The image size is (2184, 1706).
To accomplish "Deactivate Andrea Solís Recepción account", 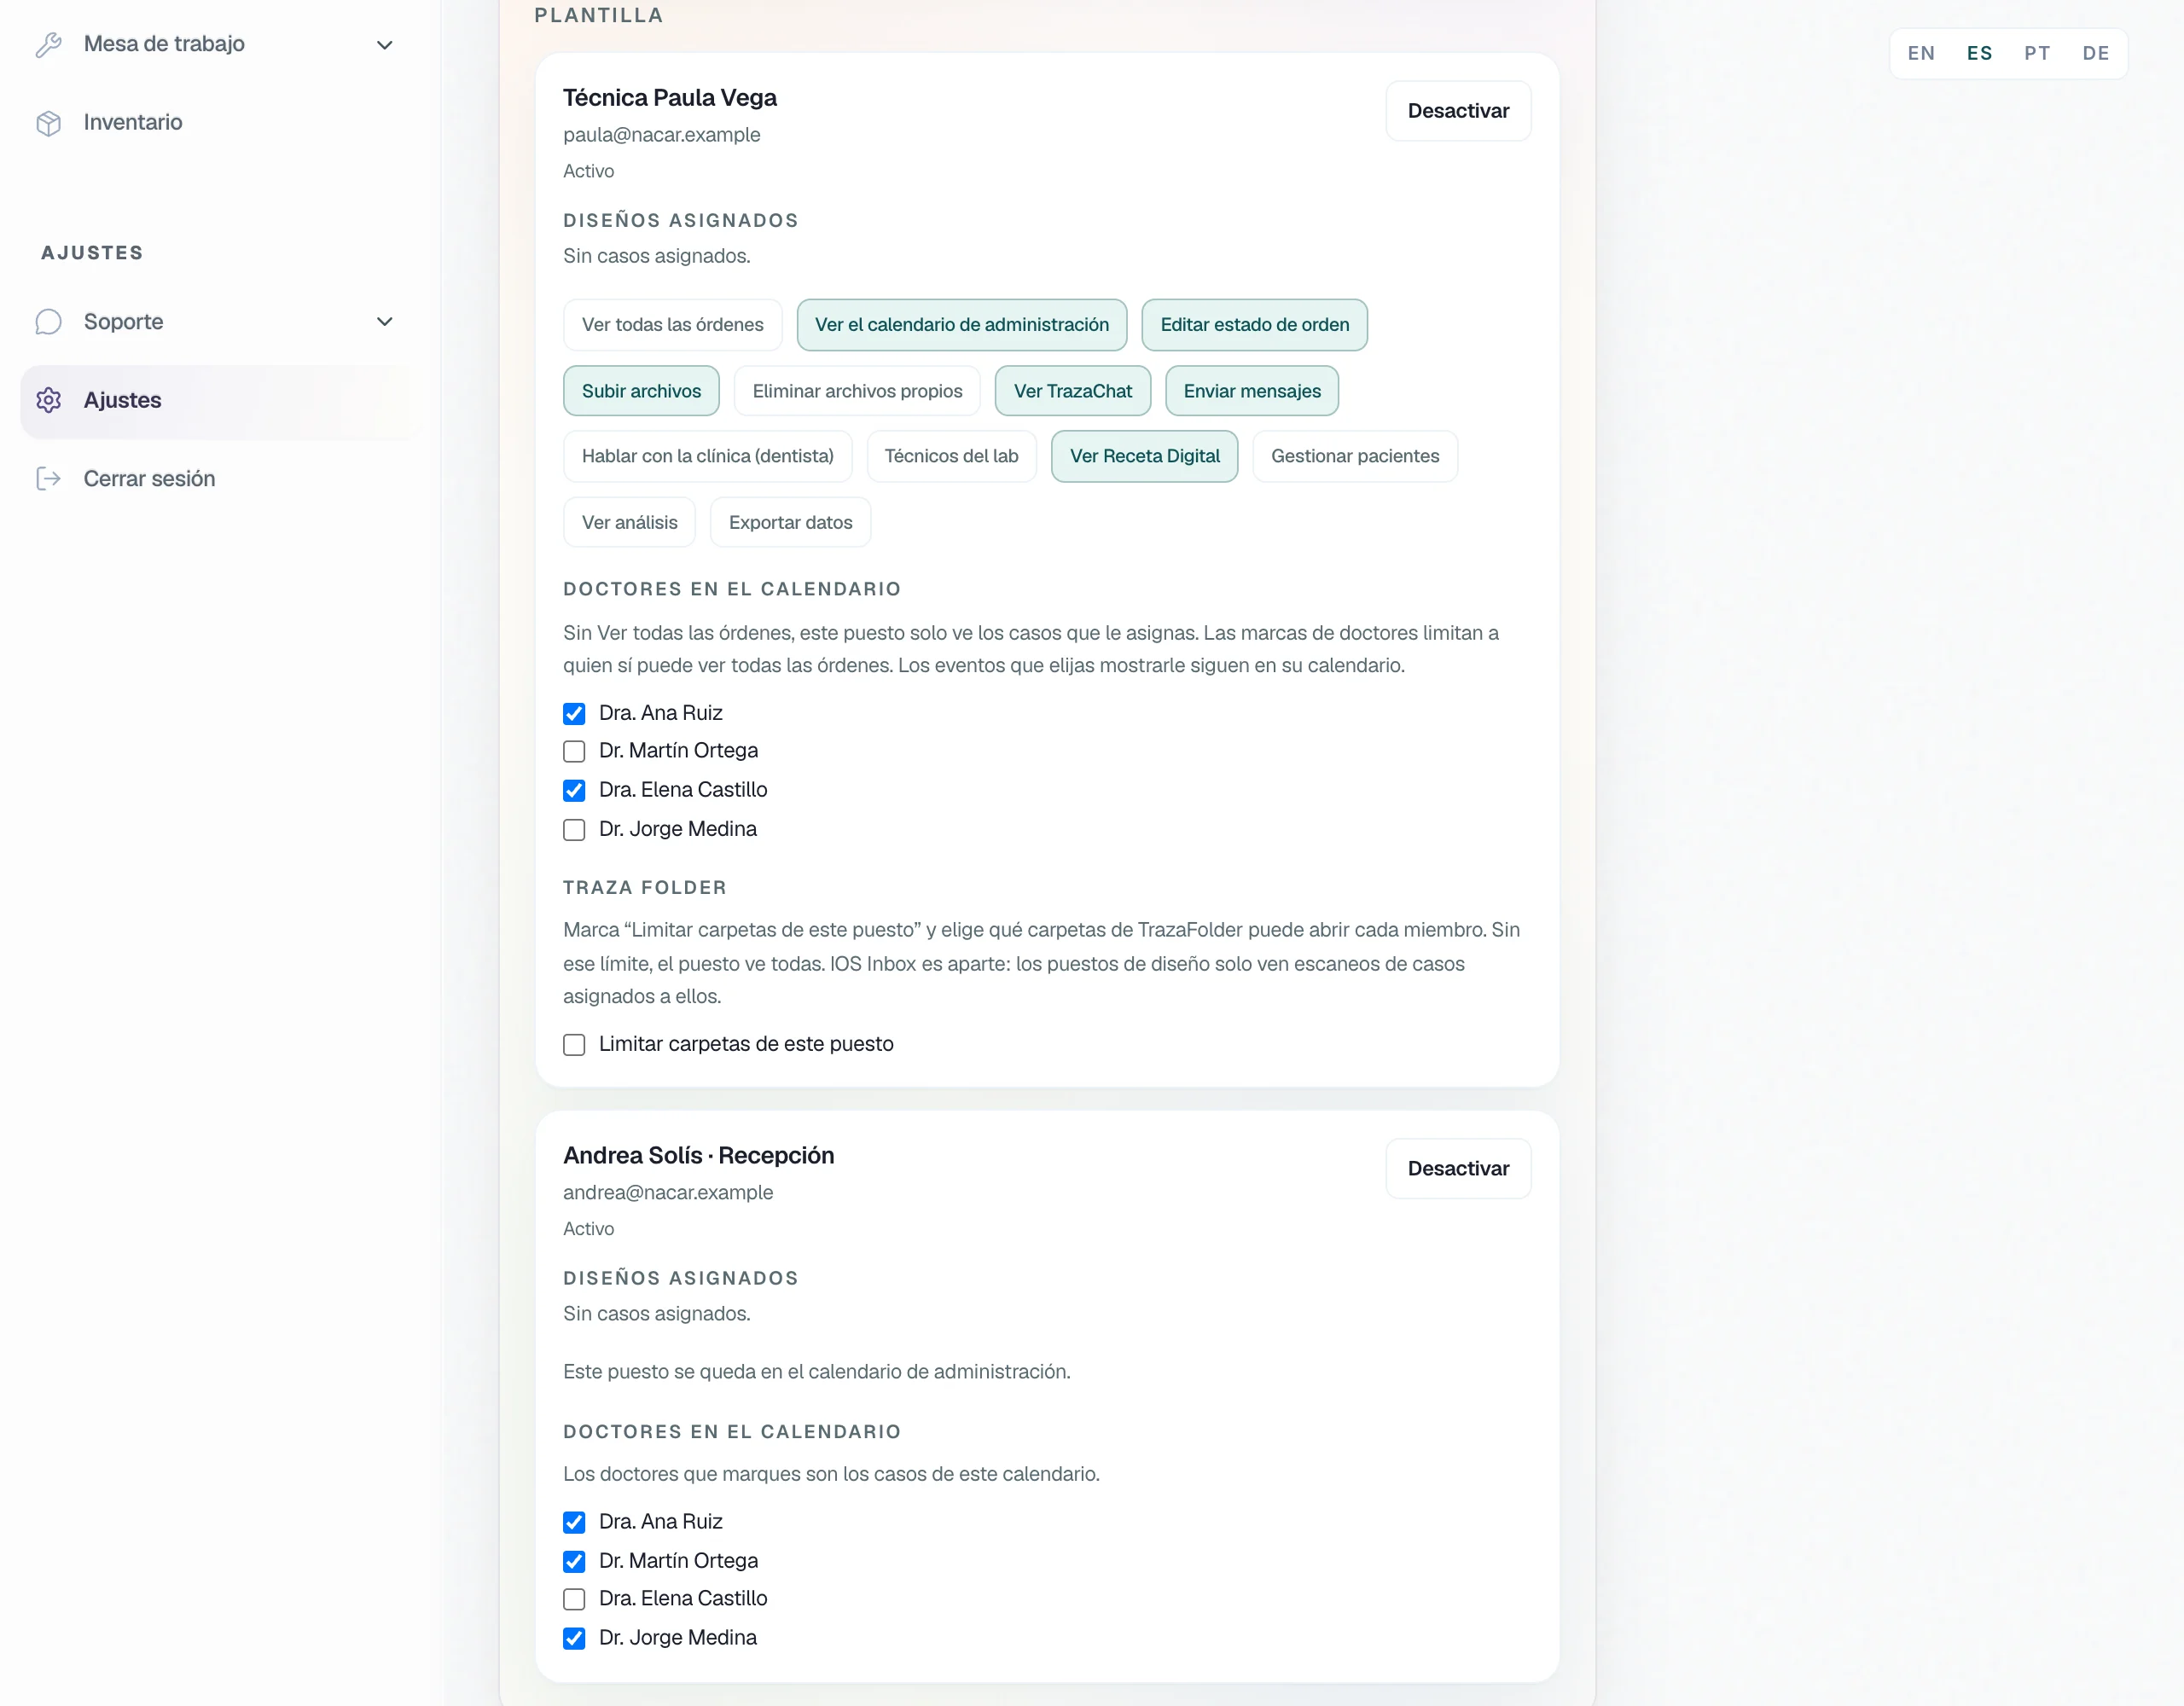I will [x=1458, y=1169].
